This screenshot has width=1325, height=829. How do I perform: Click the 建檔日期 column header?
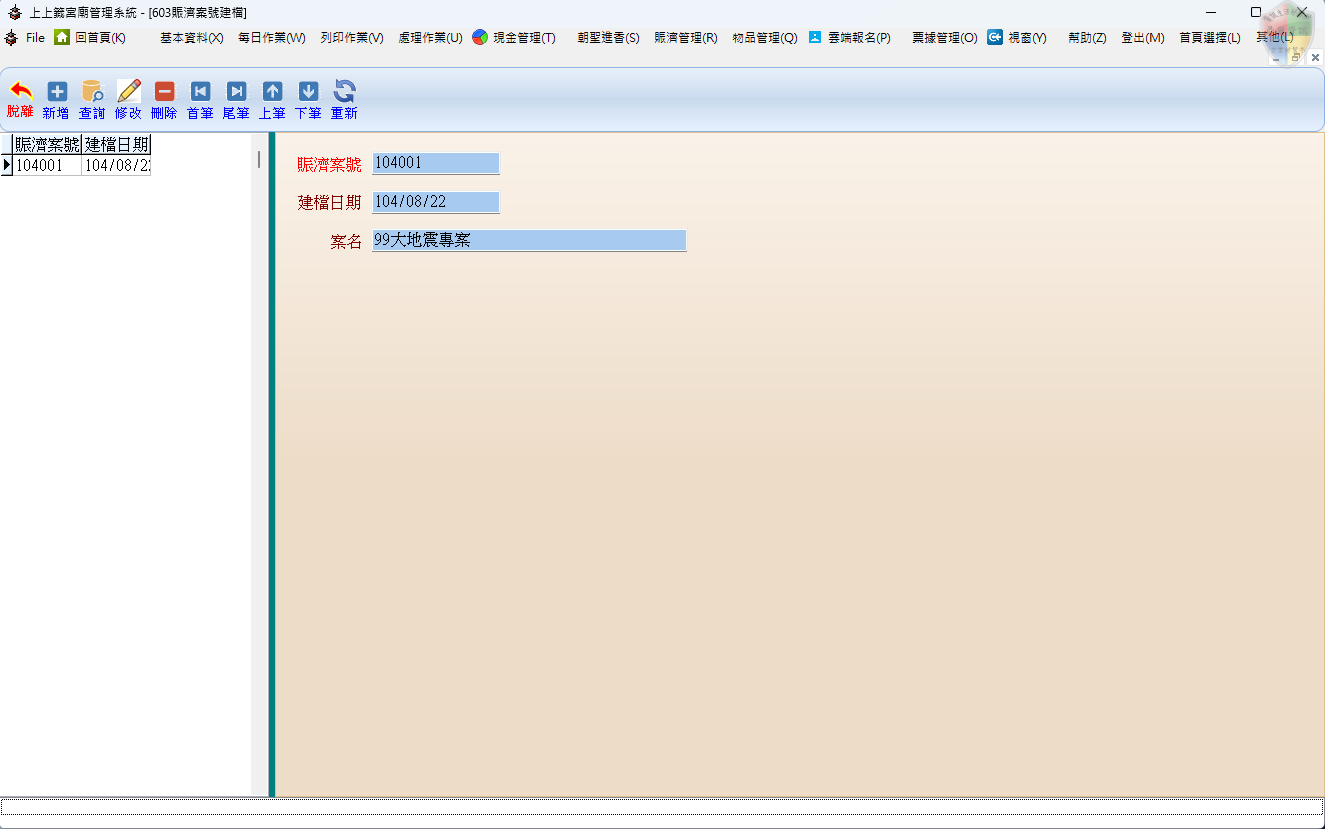coord(116,145)
